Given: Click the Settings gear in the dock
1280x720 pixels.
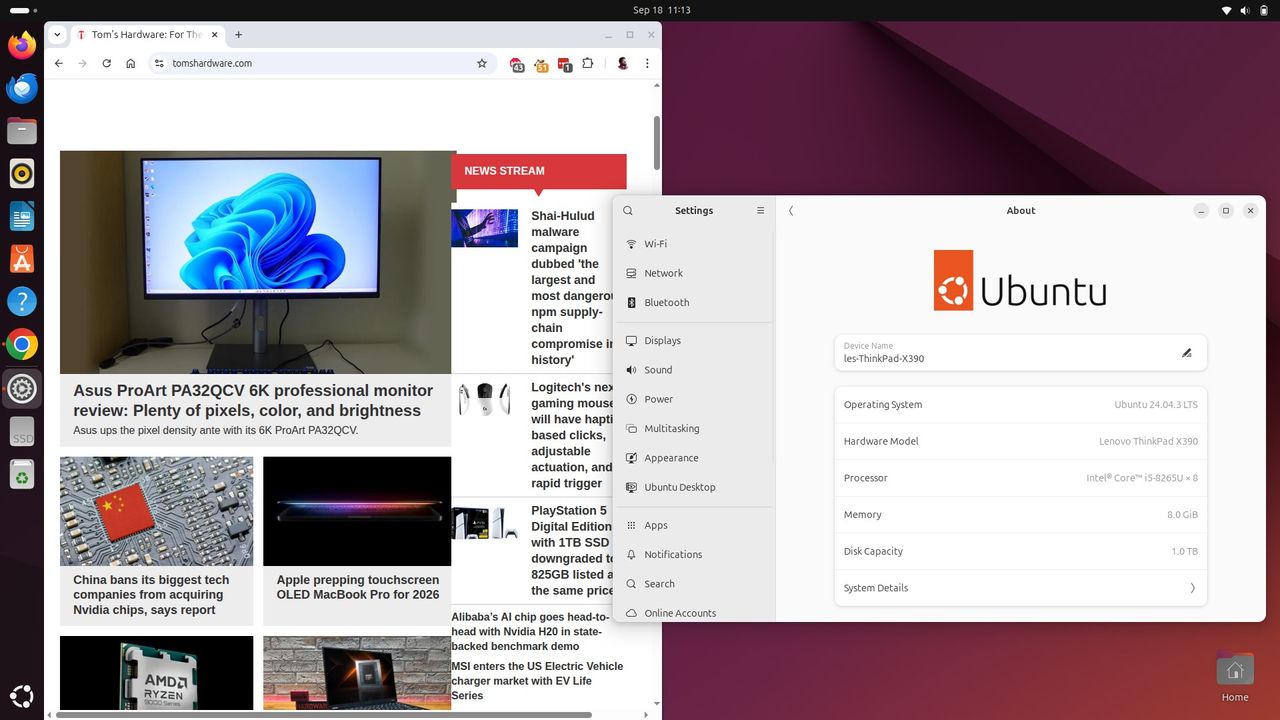Looking at the screenshot, I should tap(22, 389).
